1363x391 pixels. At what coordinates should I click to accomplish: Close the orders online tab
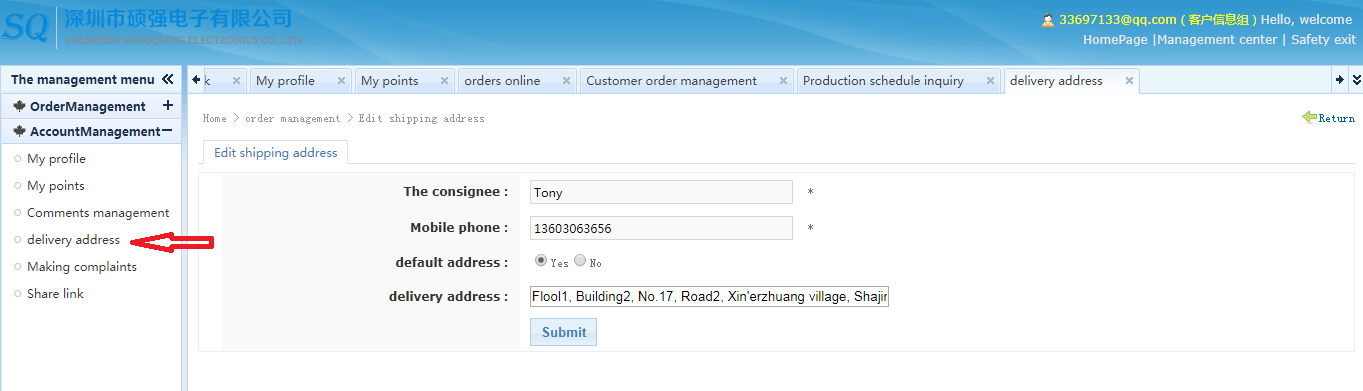[x=567, y=81]
